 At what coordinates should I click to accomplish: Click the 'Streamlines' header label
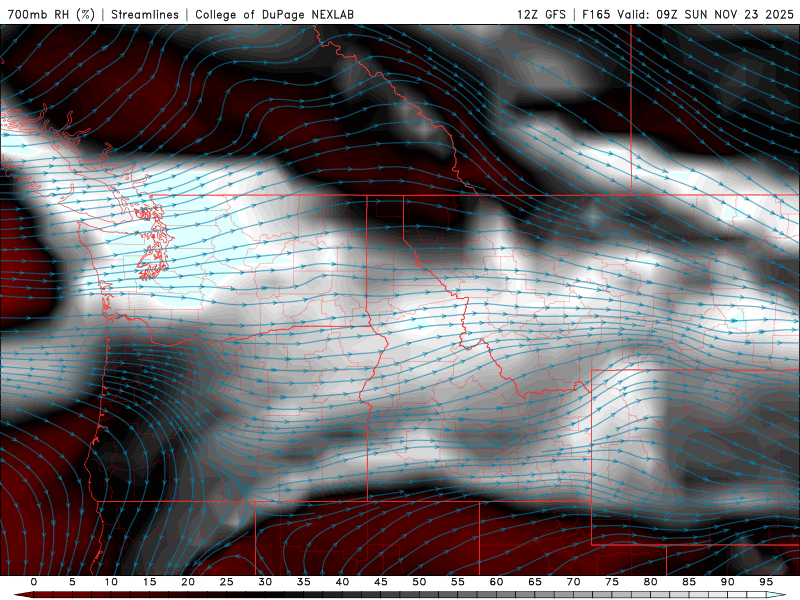coord(145,14)
